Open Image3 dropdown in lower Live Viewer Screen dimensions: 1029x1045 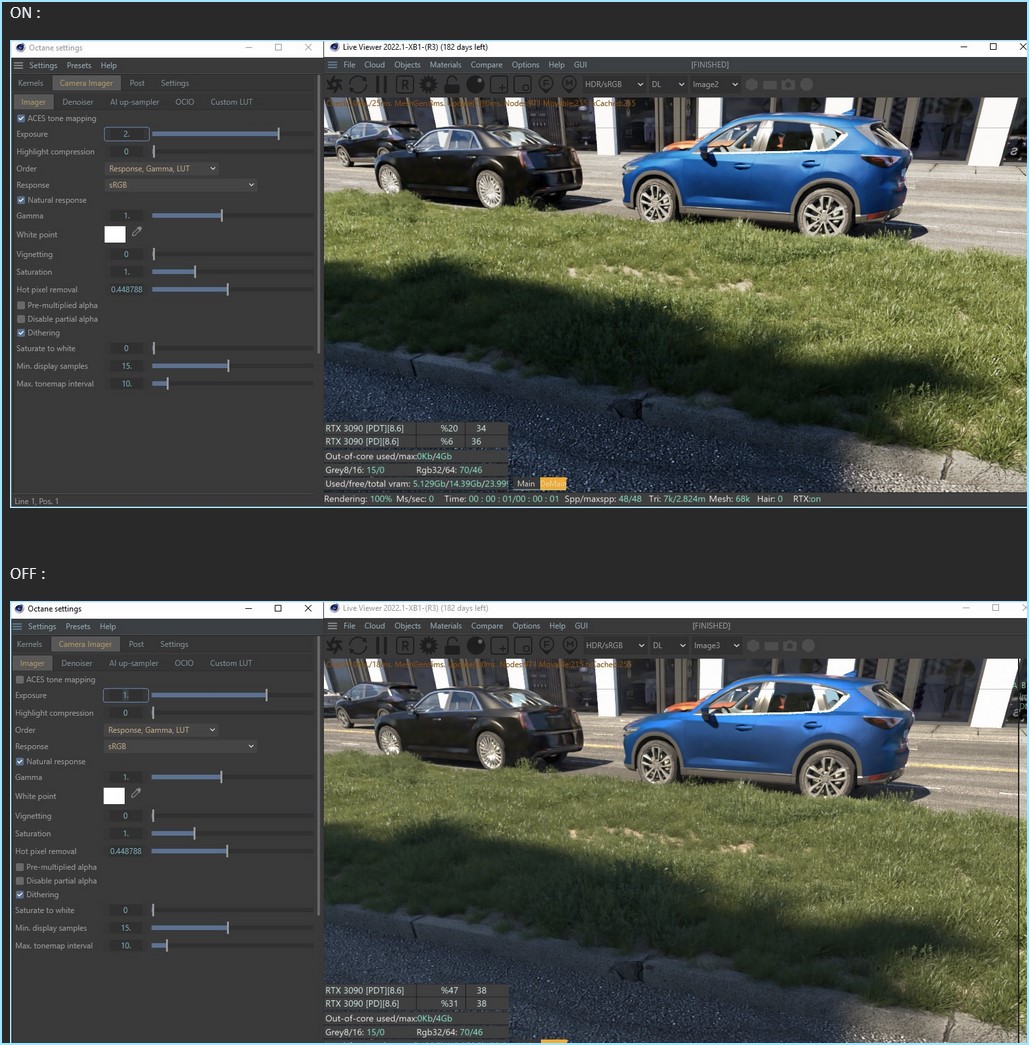click(x=716, y=646)
